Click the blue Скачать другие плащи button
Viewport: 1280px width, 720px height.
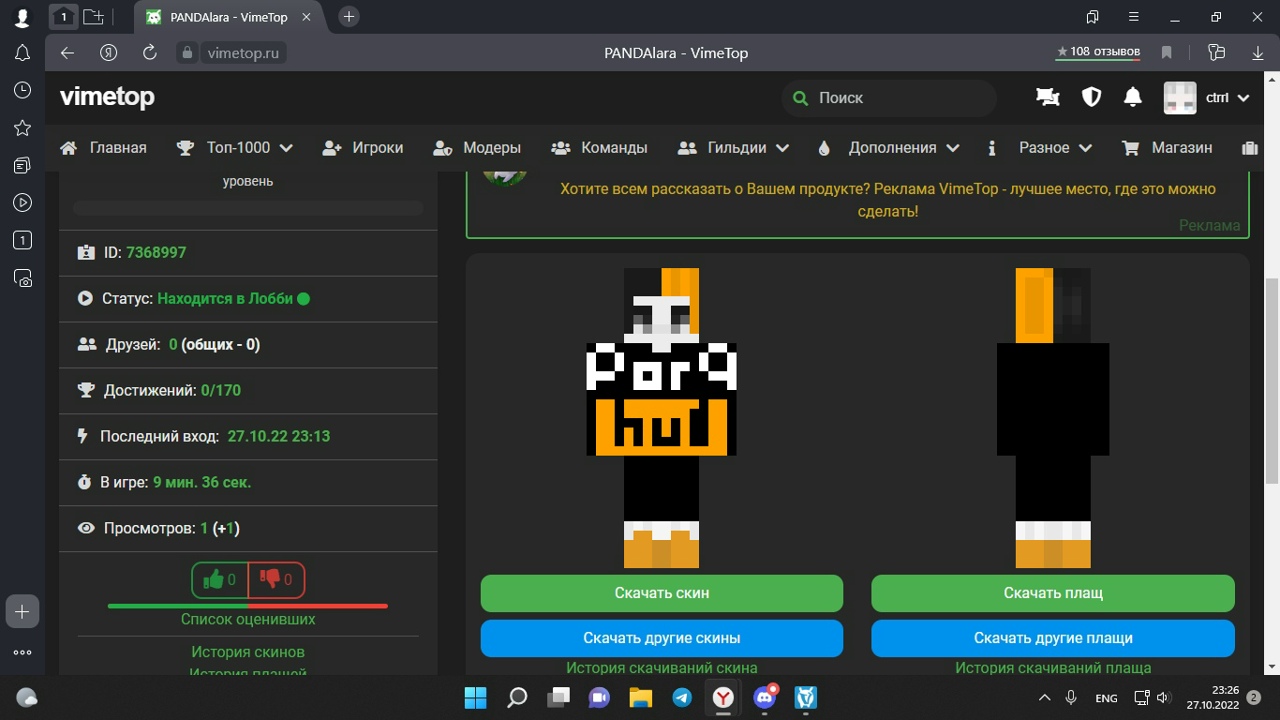tap(1053, 638)
